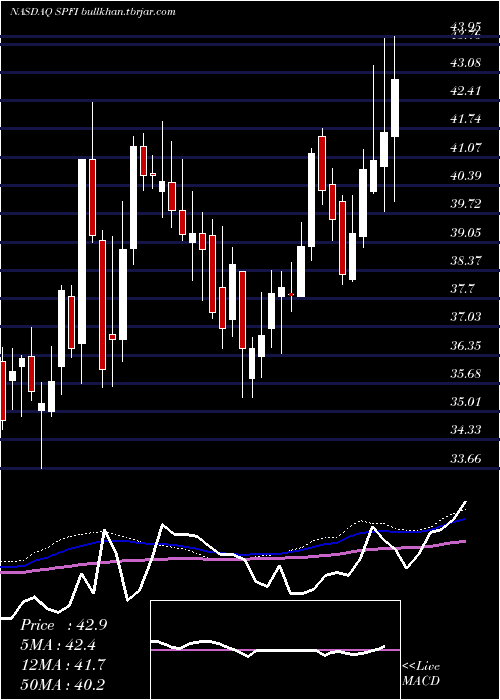Select the 40.39 price axis label
This screenshot has height=700, width=500.
[x=466, y=175]
